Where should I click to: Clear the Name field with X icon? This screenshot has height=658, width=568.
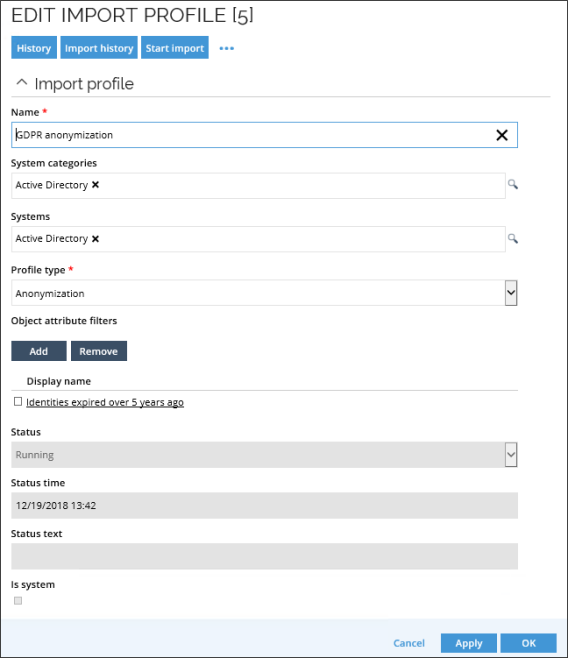(x=502, y=135)
